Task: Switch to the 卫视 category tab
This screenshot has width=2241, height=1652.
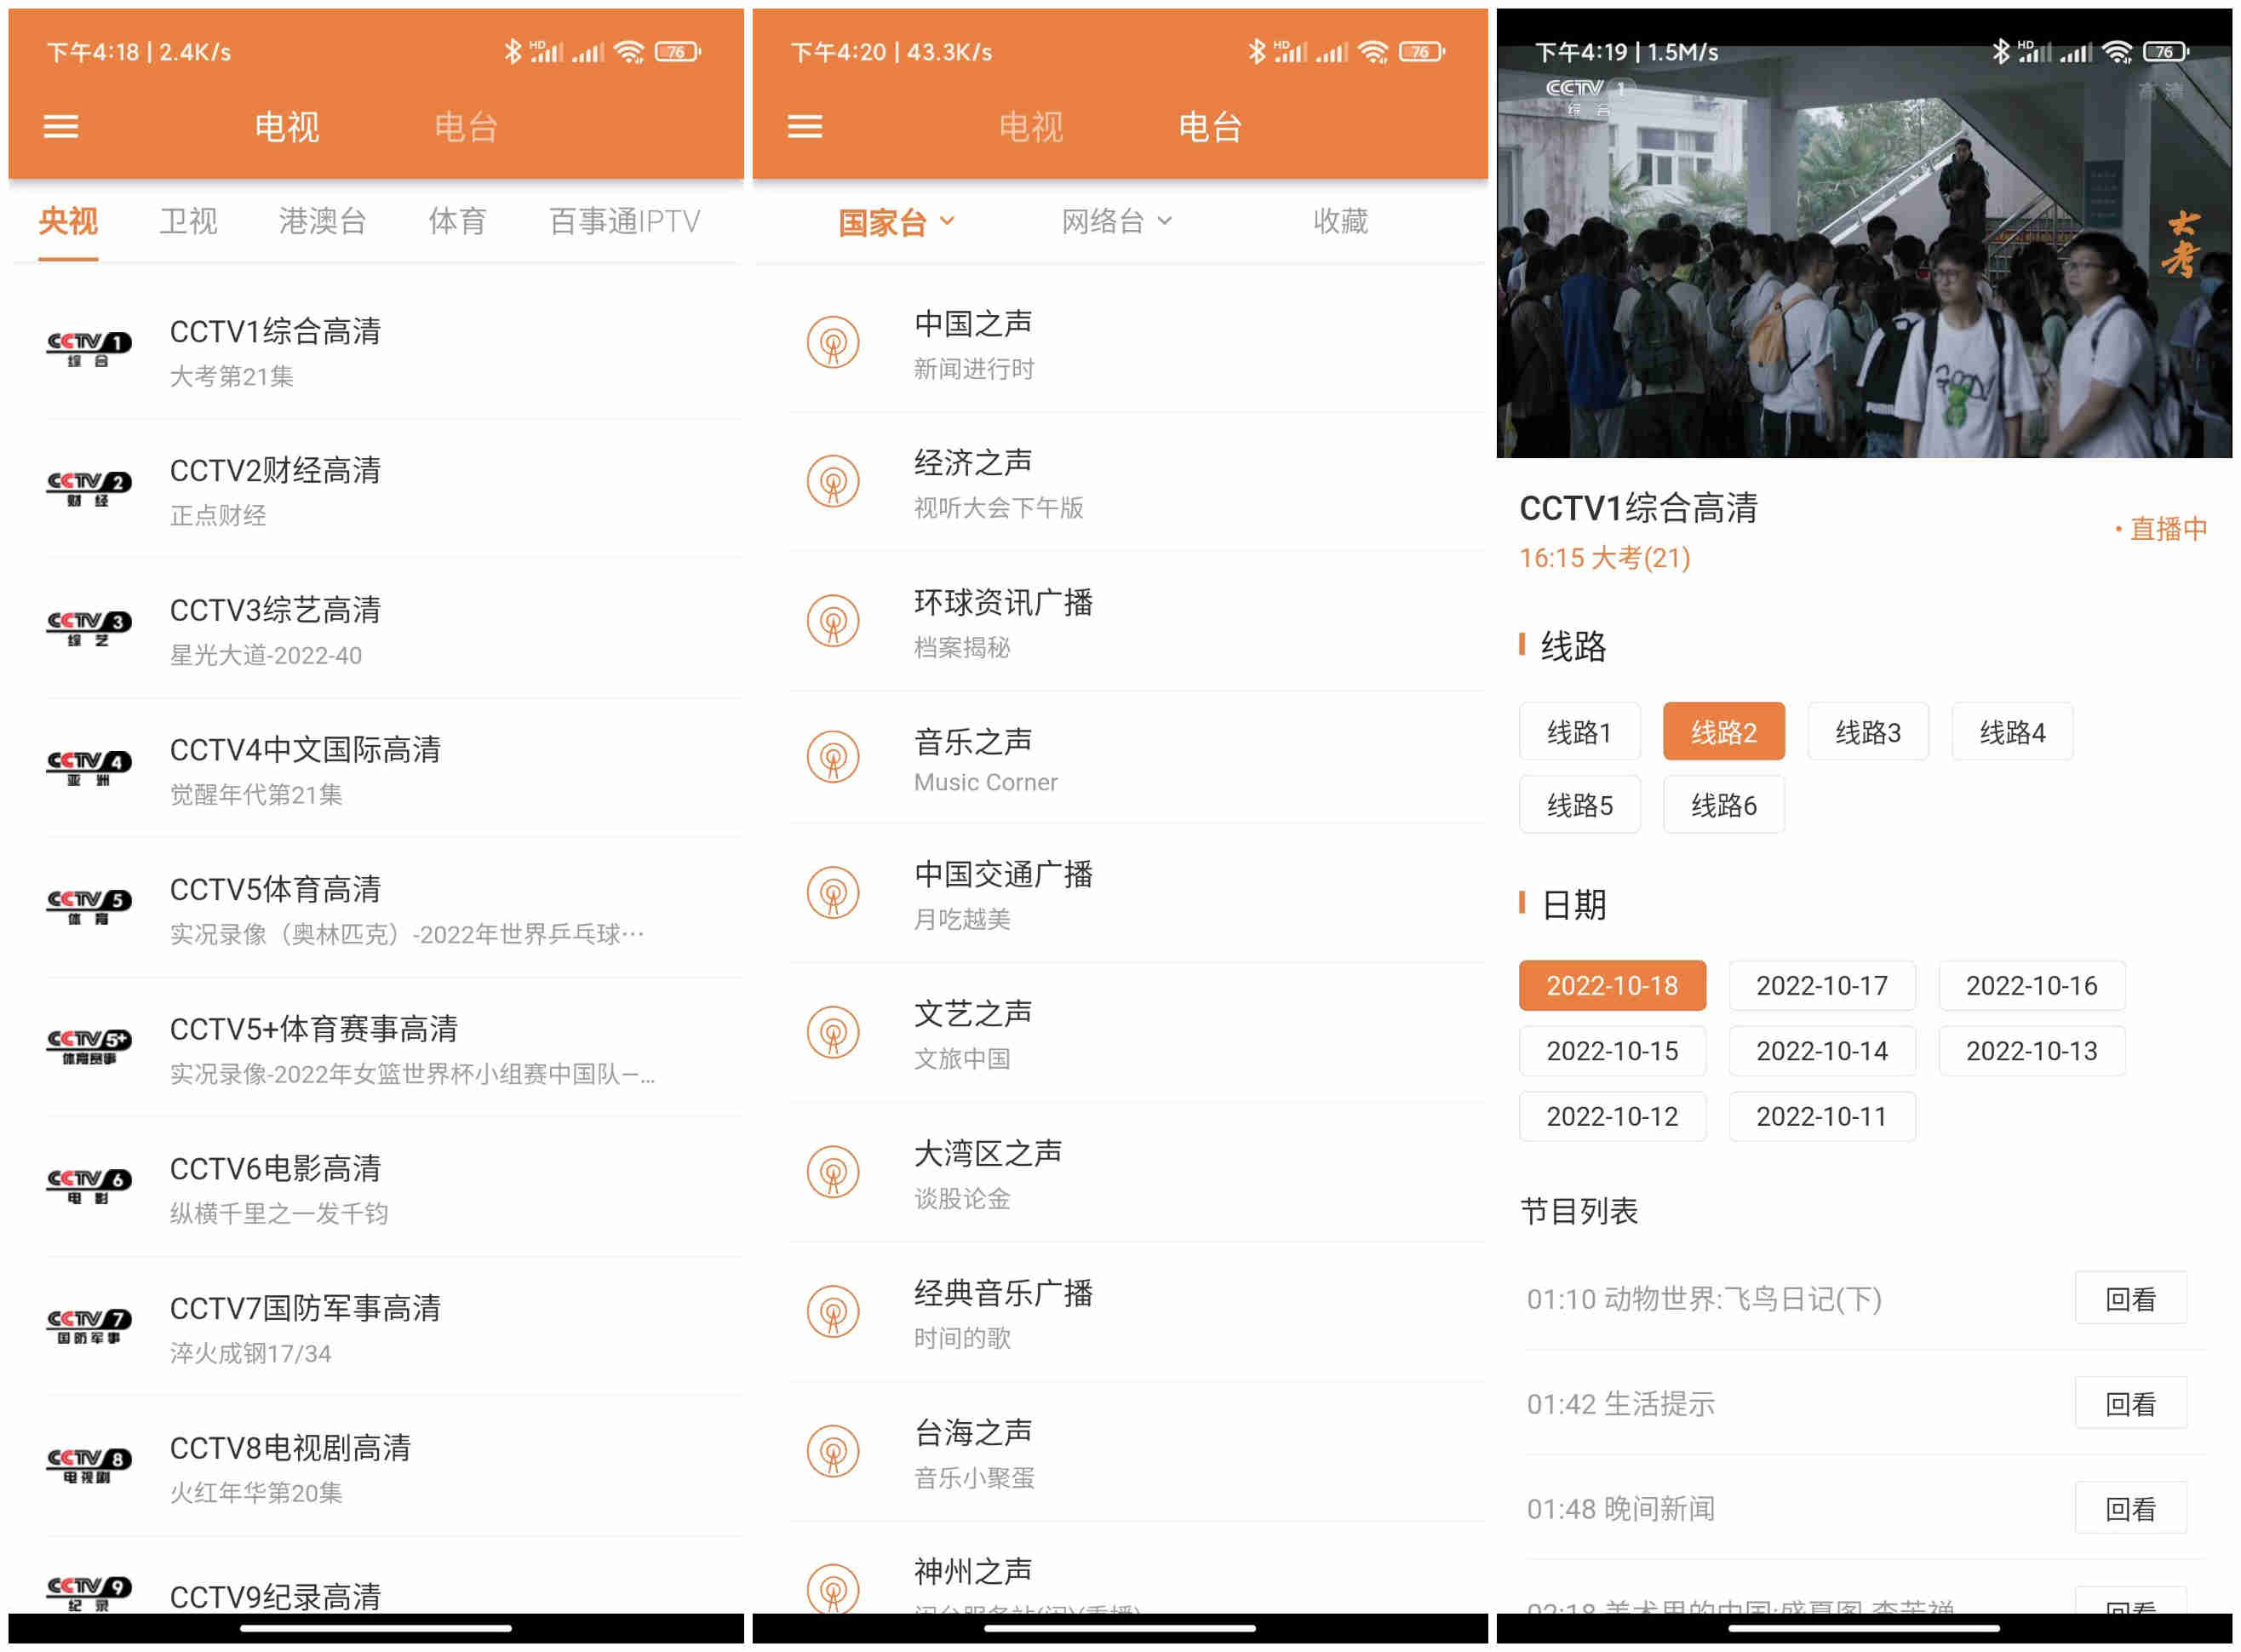Action: coord(188,221)
